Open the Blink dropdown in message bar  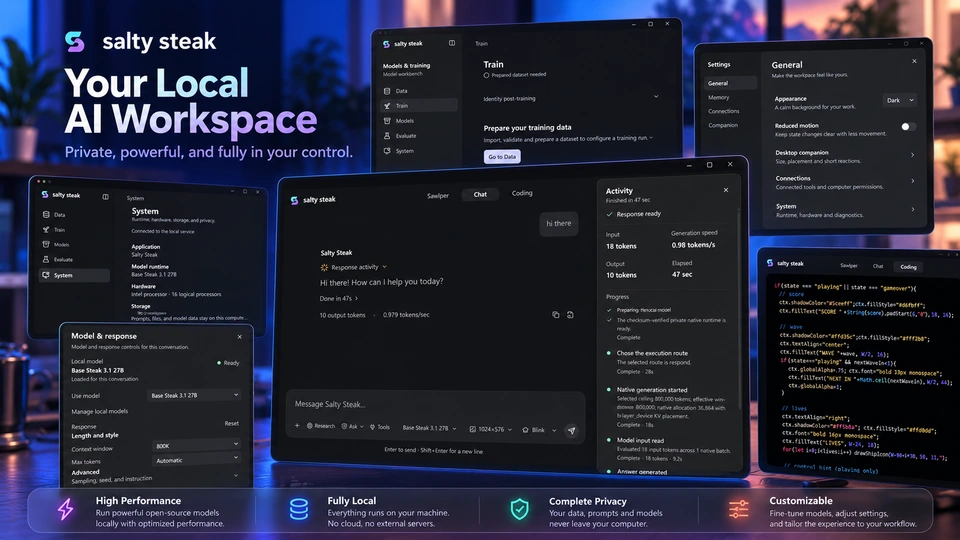539,430
